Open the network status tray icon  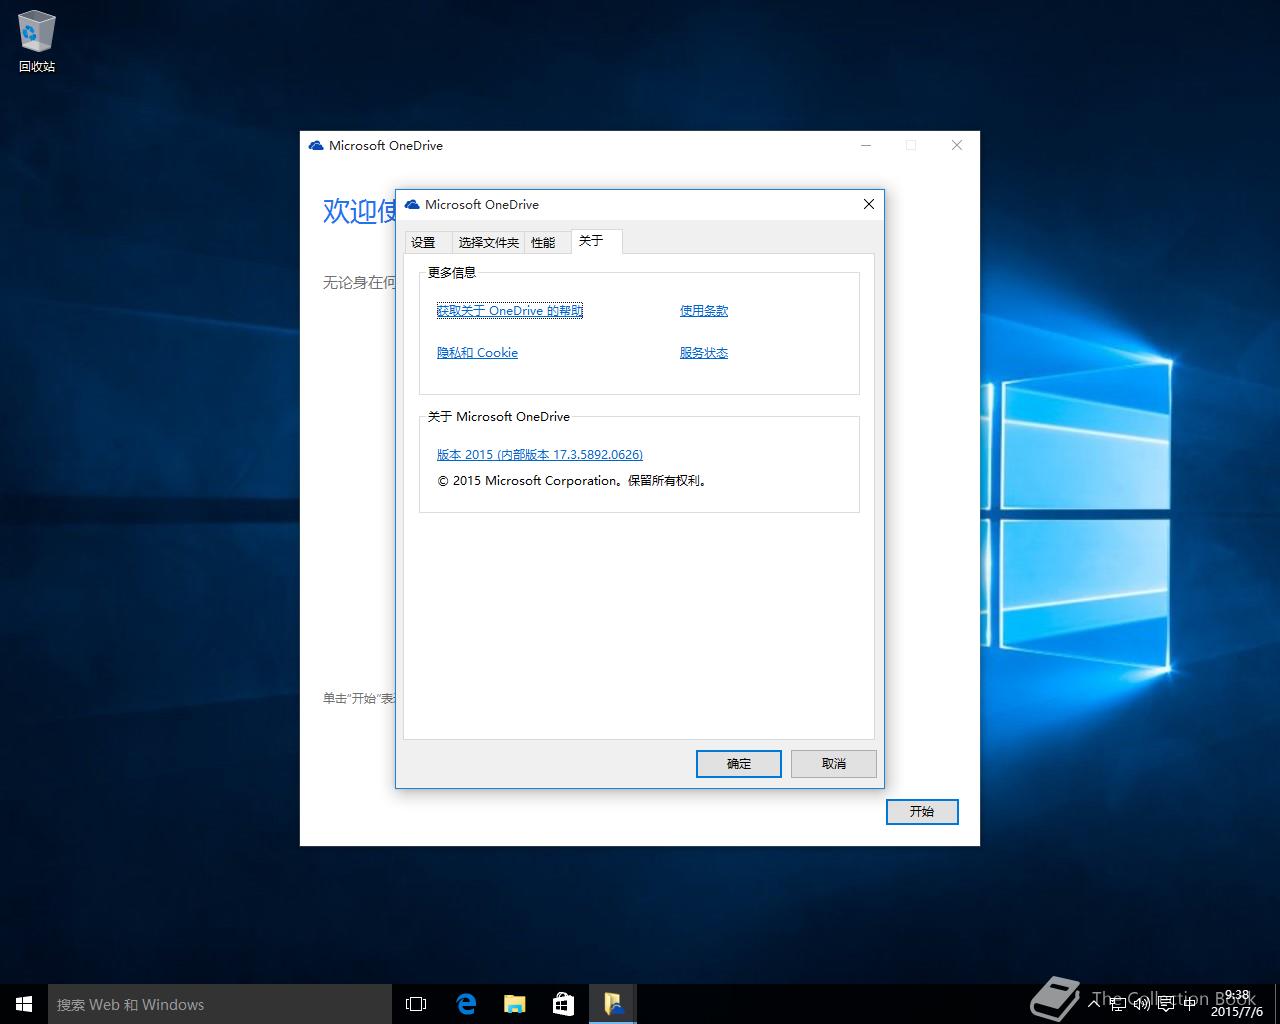coord(1118,1004)
